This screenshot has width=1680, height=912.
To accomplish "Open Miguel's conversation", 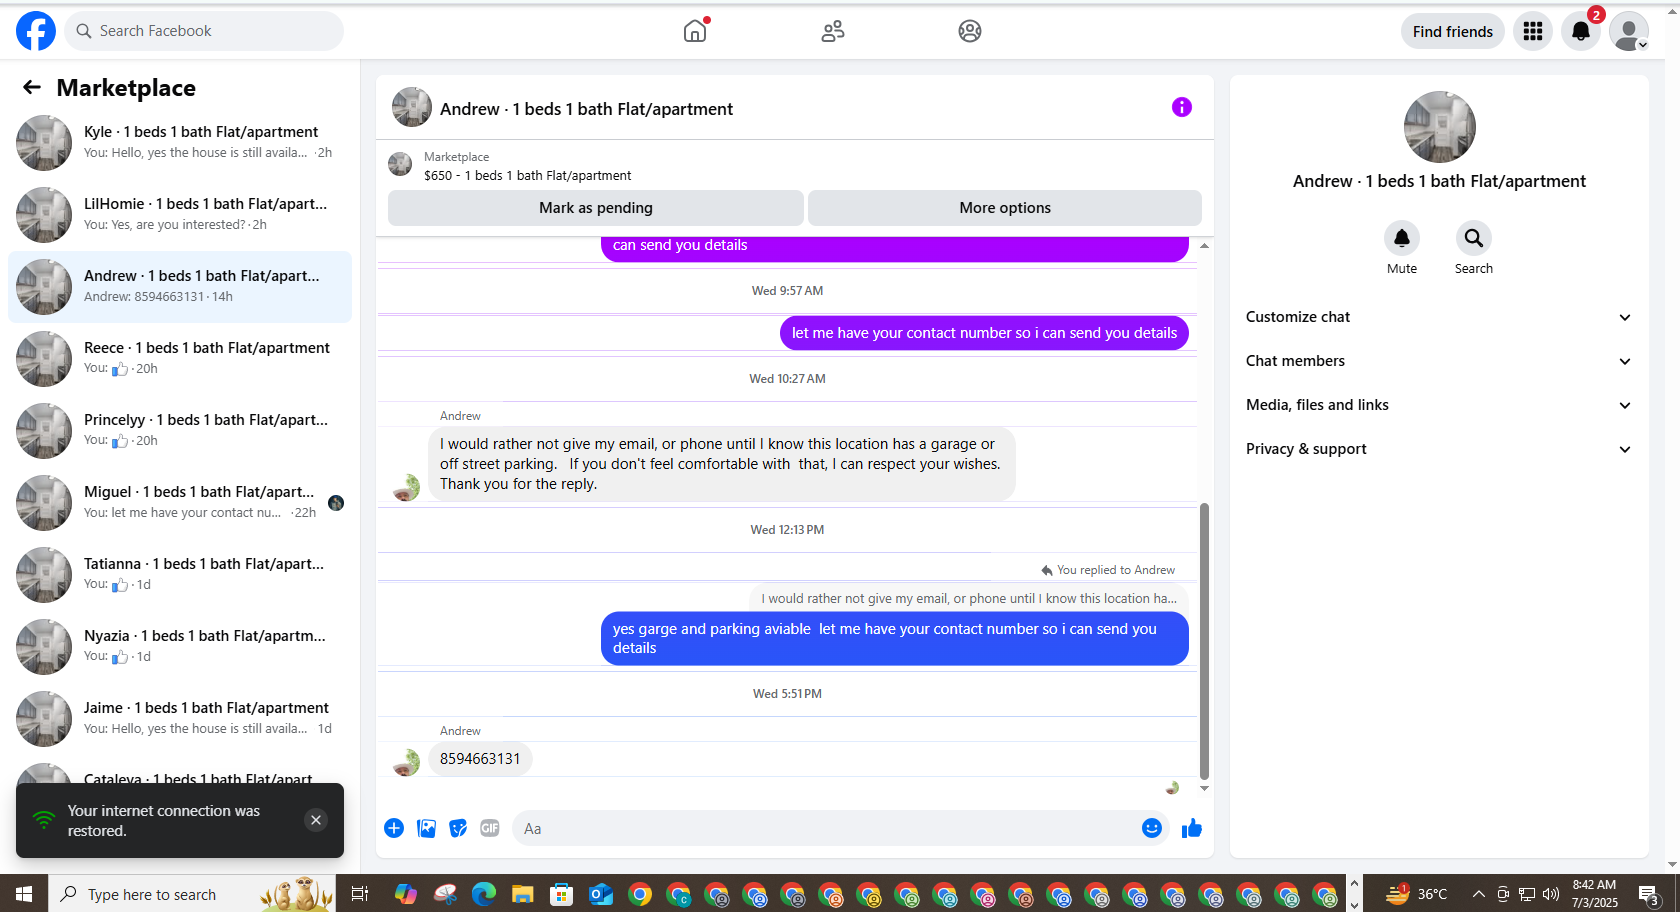I will click(x=180, y=503).
